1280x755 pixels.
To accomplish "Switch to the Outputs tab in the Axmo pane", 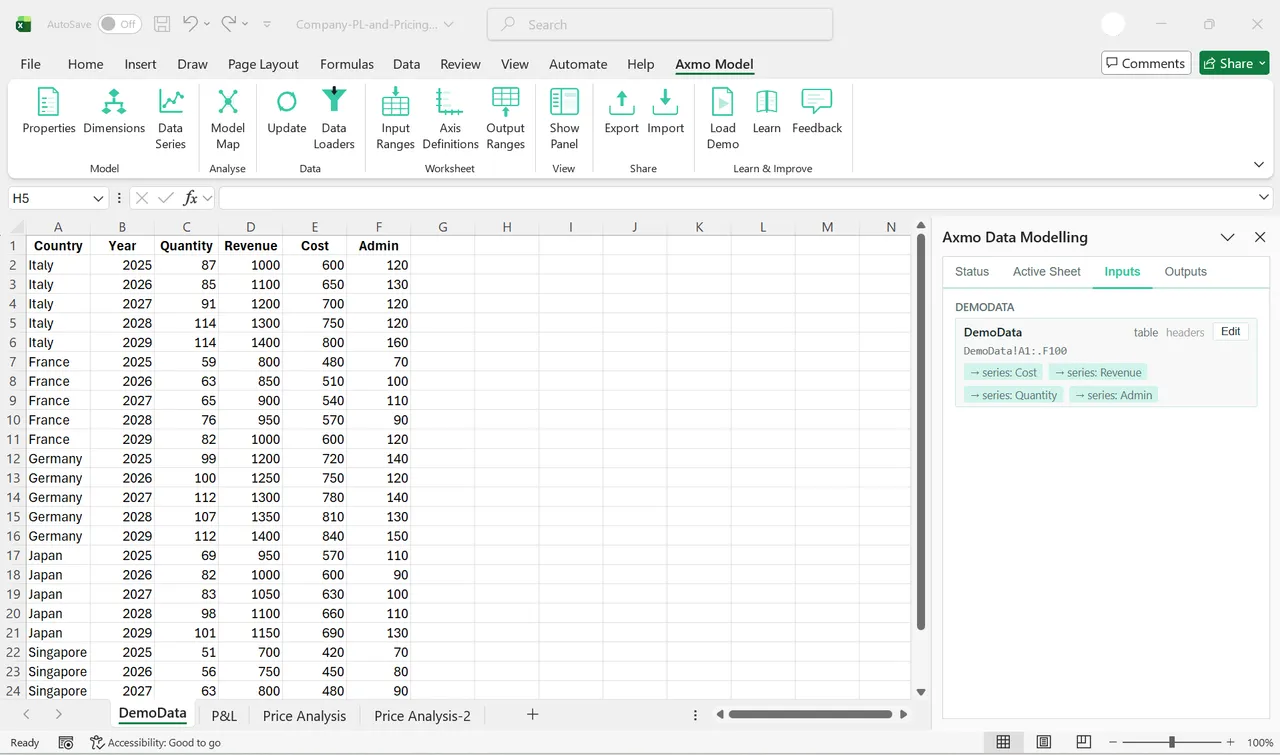I will [x=1186, y=271].
